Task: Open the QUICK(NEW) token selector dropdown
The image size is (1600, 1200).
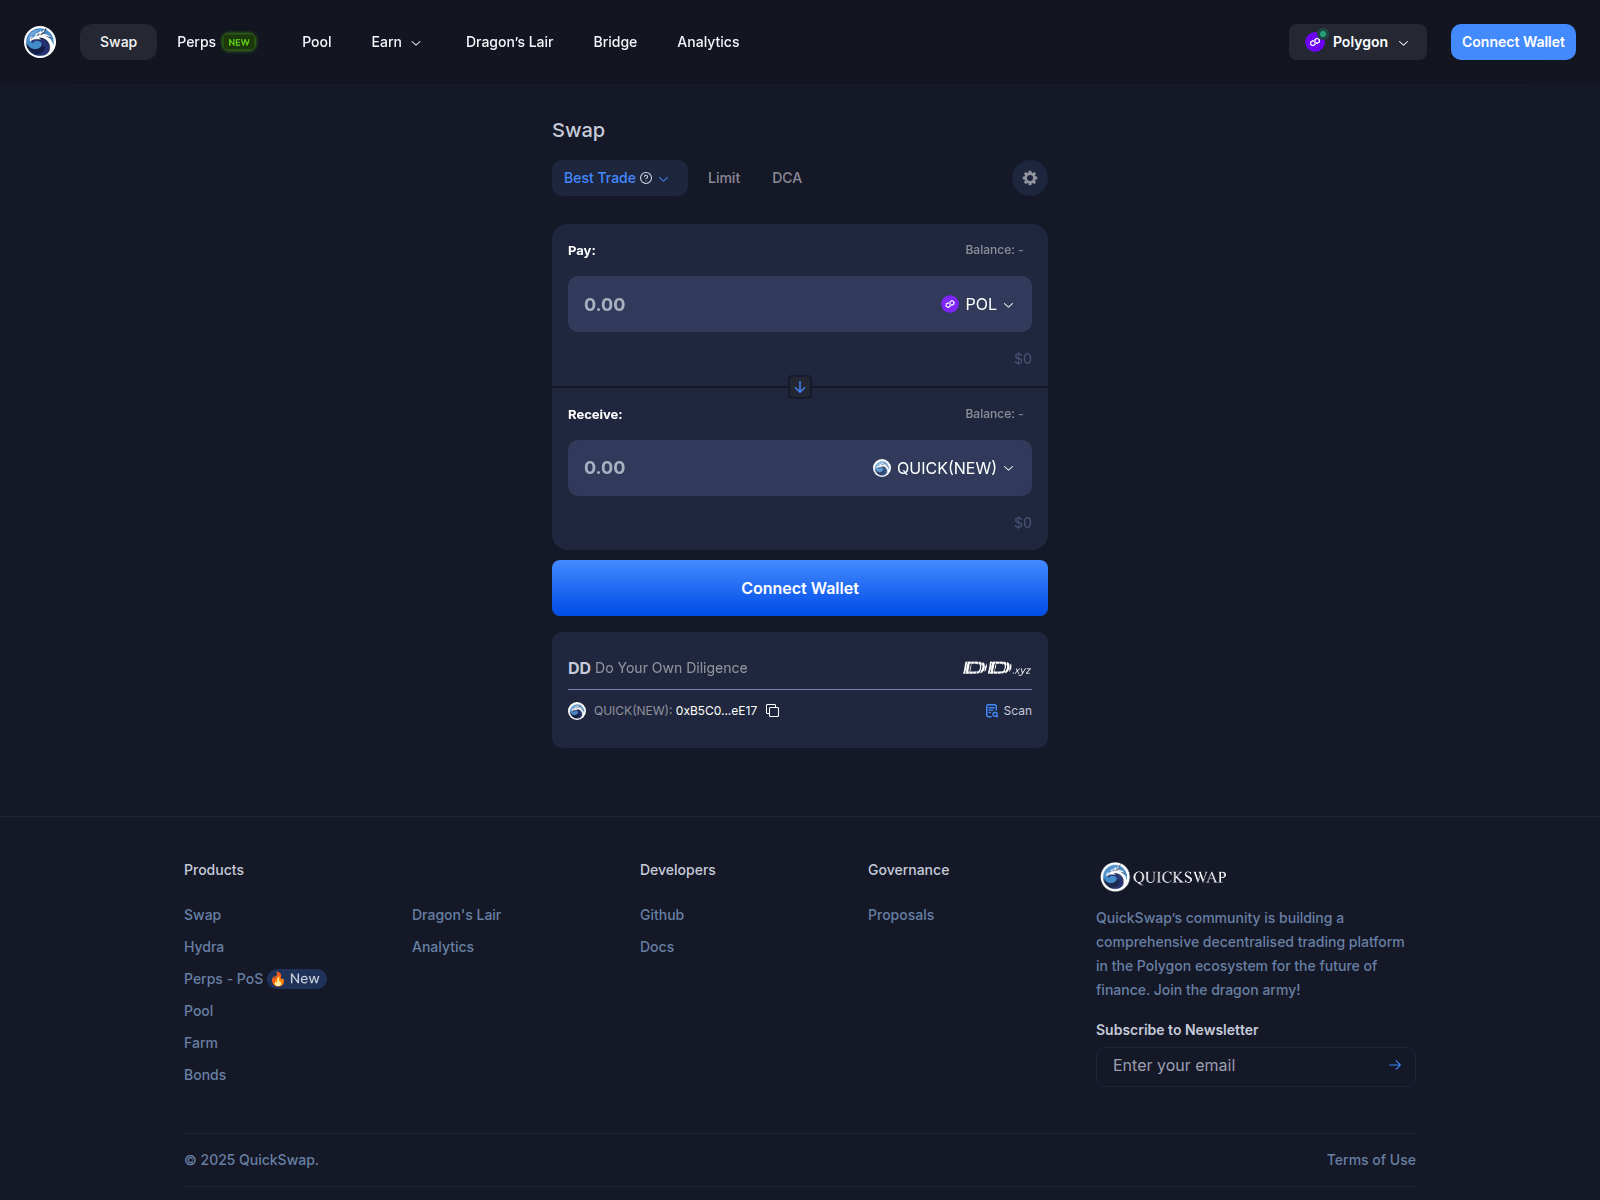Action: click(x=943, y=468)
